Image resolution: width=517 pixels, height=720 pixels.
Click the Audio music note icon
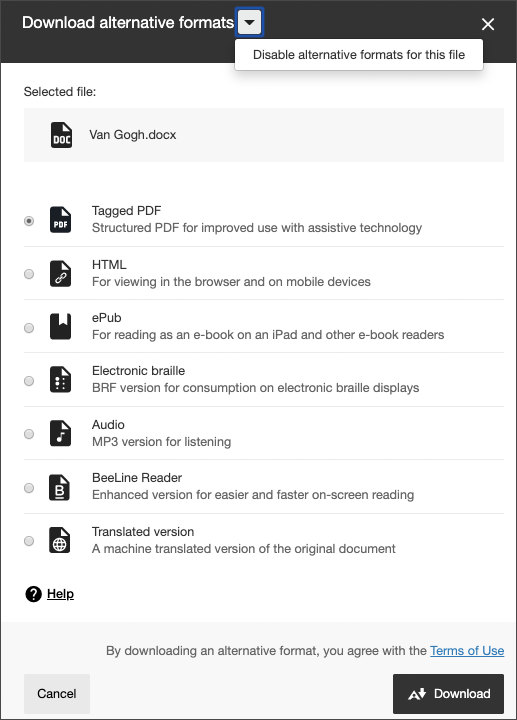click(61, 433)
